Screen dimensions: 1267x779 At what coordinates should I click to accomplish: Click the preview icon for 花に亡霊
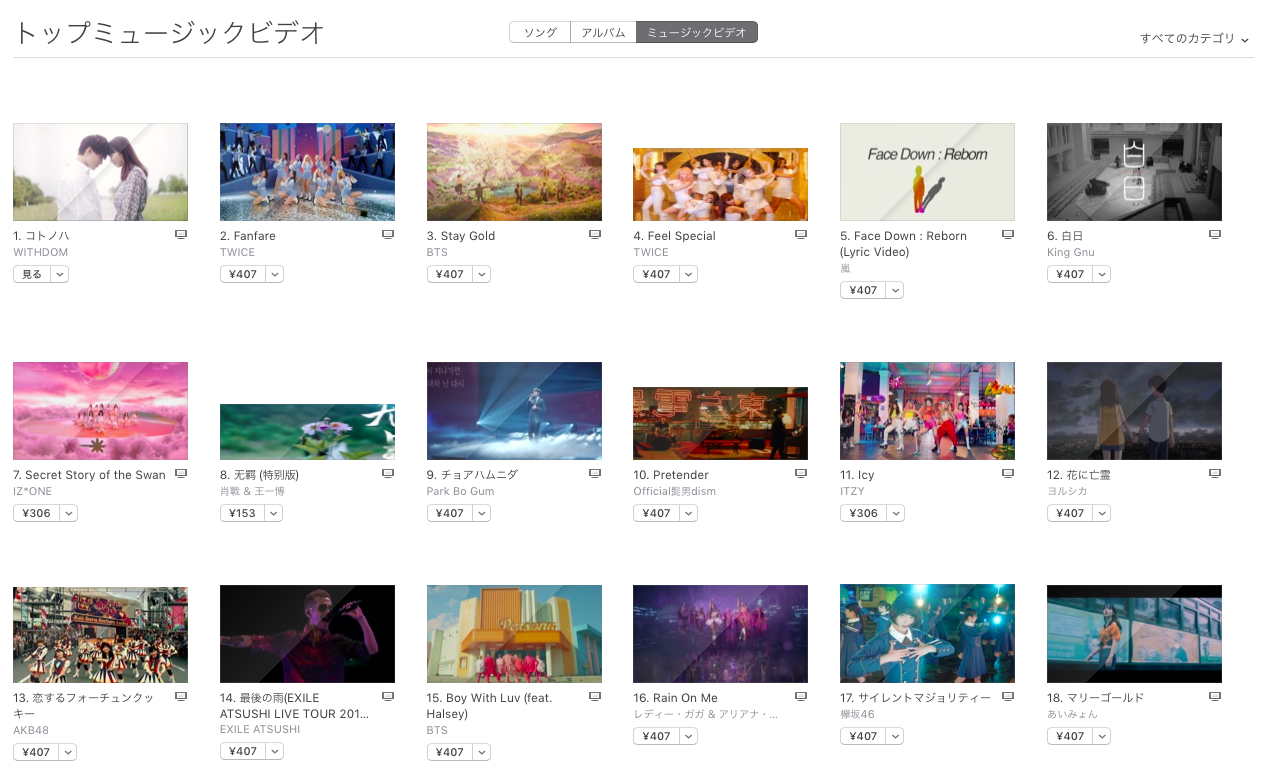pyautogui.click(x=1214, y=472)
